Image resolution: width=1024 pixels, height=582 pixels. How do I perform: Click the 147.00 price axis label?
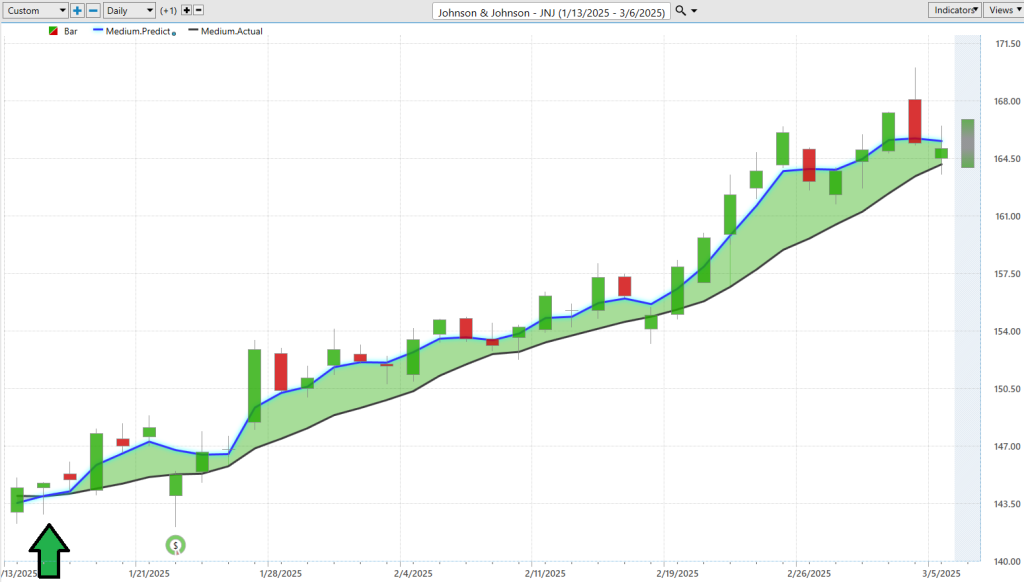pos(1008,446)
